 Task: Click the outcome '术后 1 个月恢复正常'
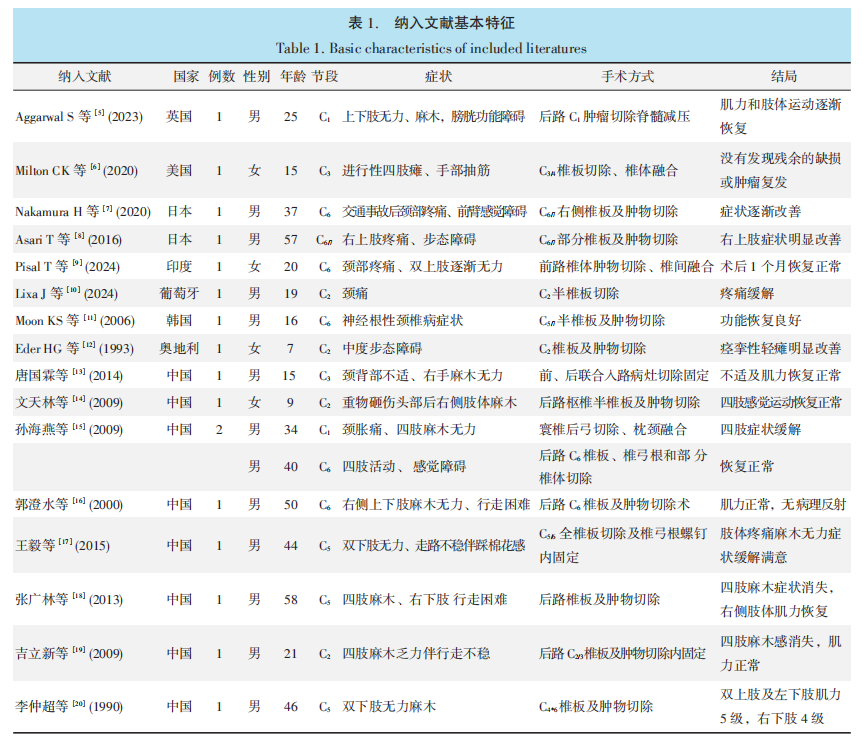[x=780, y=266]
